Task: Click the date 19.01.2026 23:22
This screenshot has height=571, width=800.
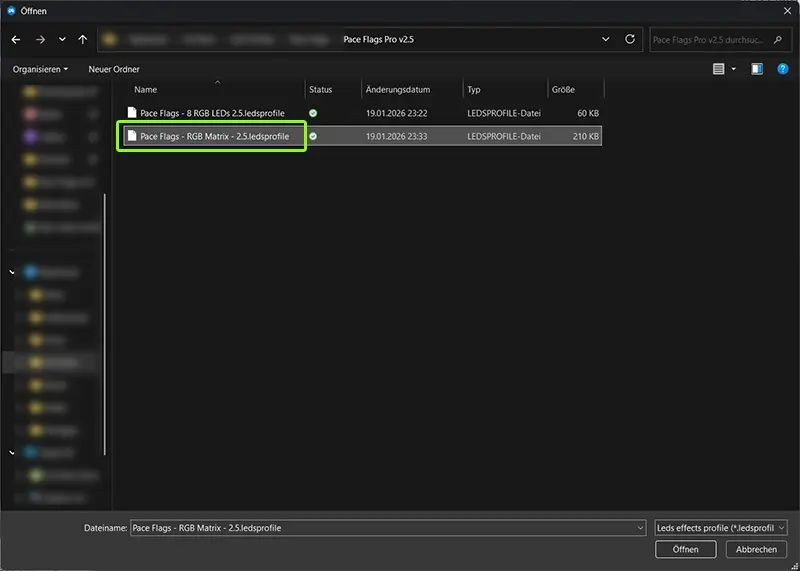Action: 396,113
